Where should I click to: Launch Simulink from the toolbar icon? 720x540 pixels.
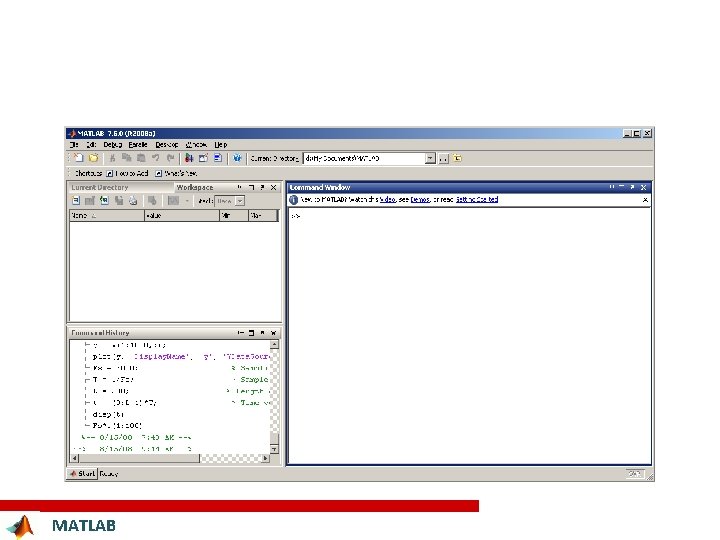point(189,158)
